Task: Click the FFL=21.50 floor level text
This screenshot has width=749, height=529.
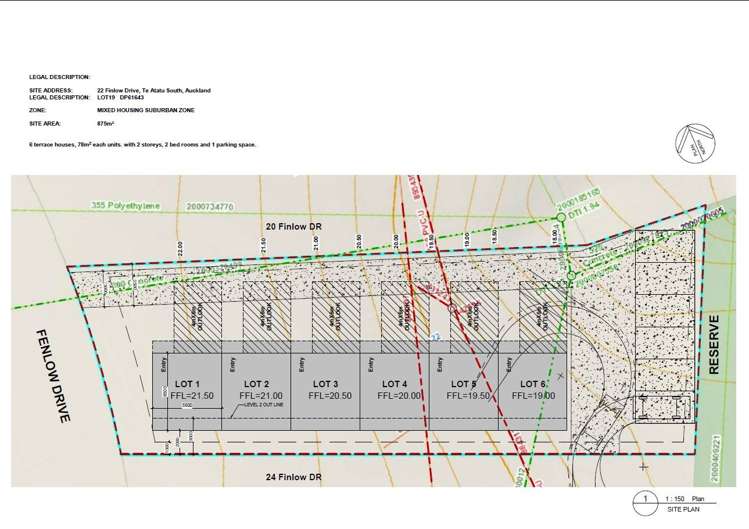Action: point(187,396)
